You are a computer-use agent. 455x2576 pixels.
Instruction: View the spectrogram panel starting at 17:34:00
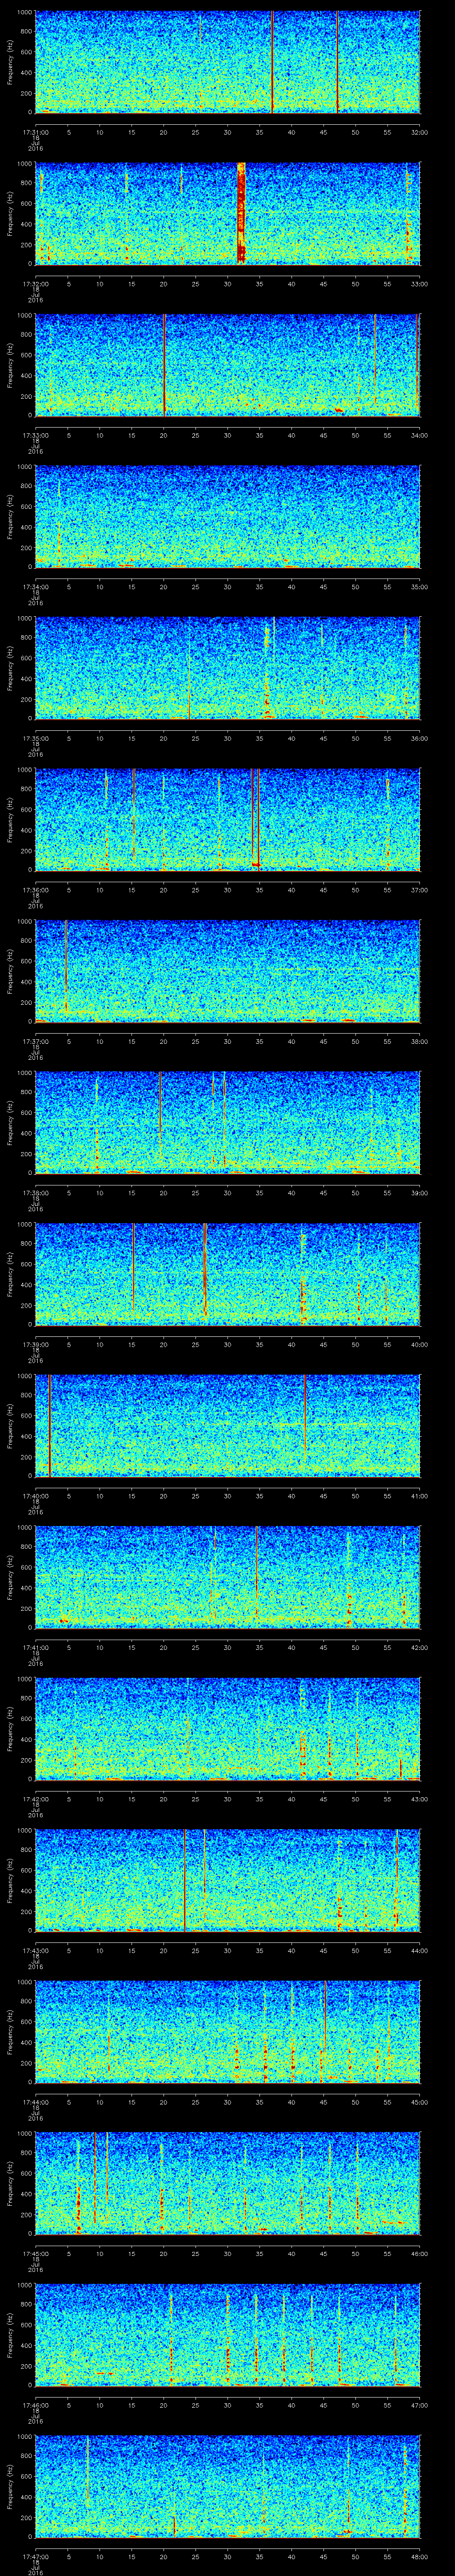pyautogui.click(x=227, y=516)
